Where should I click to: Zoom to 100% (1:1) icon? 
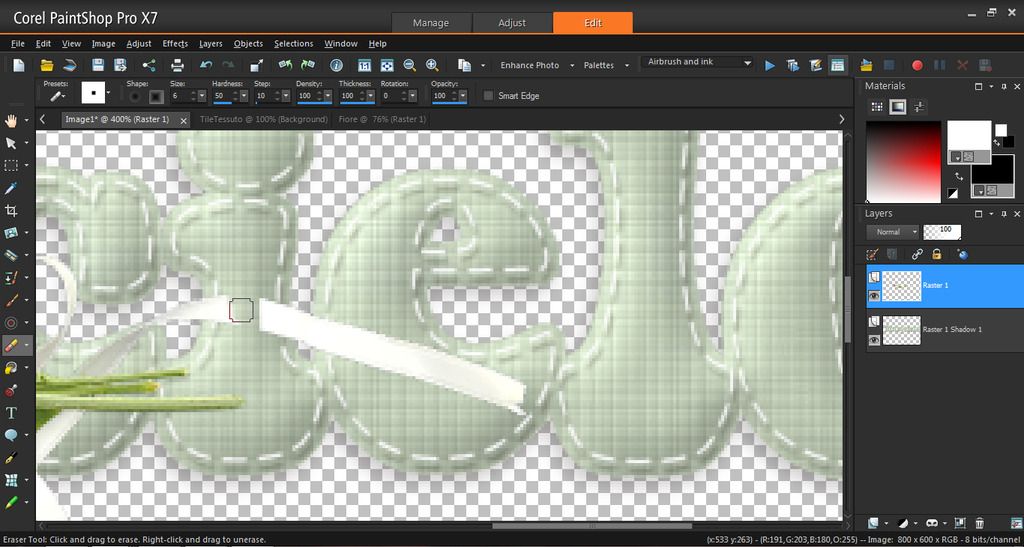[x=364, y=65]
